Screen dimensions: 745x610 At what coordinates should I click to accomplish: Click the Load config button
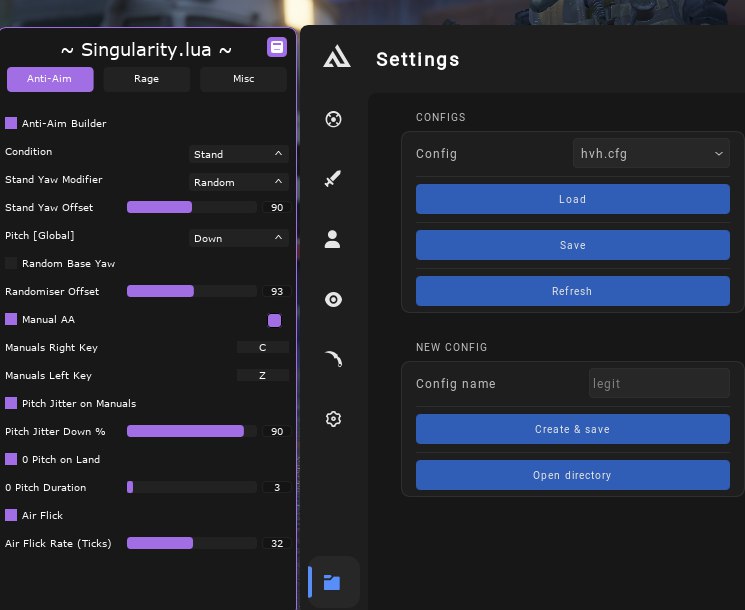[573, 199]
